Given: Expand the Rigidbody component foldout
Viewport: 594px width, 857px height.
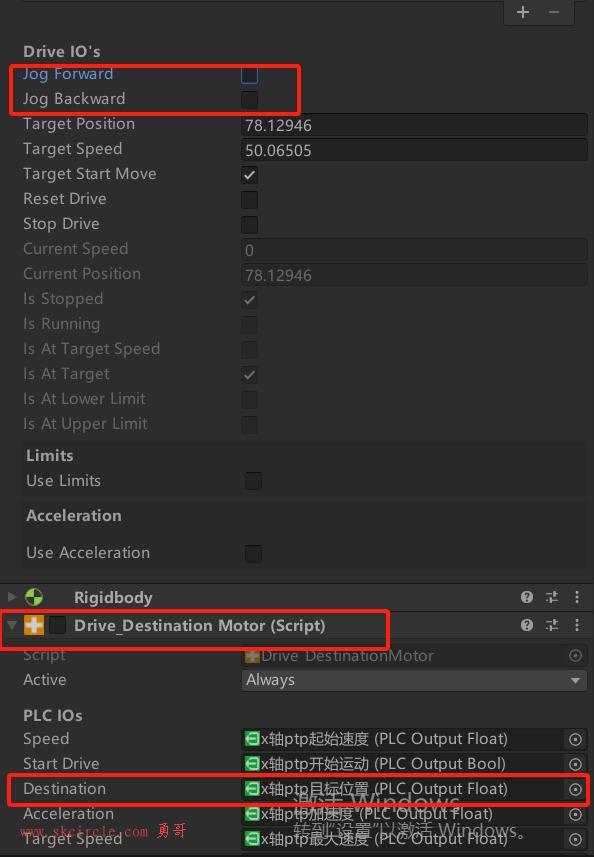Looking at the screenshot, I should (12, 596).
